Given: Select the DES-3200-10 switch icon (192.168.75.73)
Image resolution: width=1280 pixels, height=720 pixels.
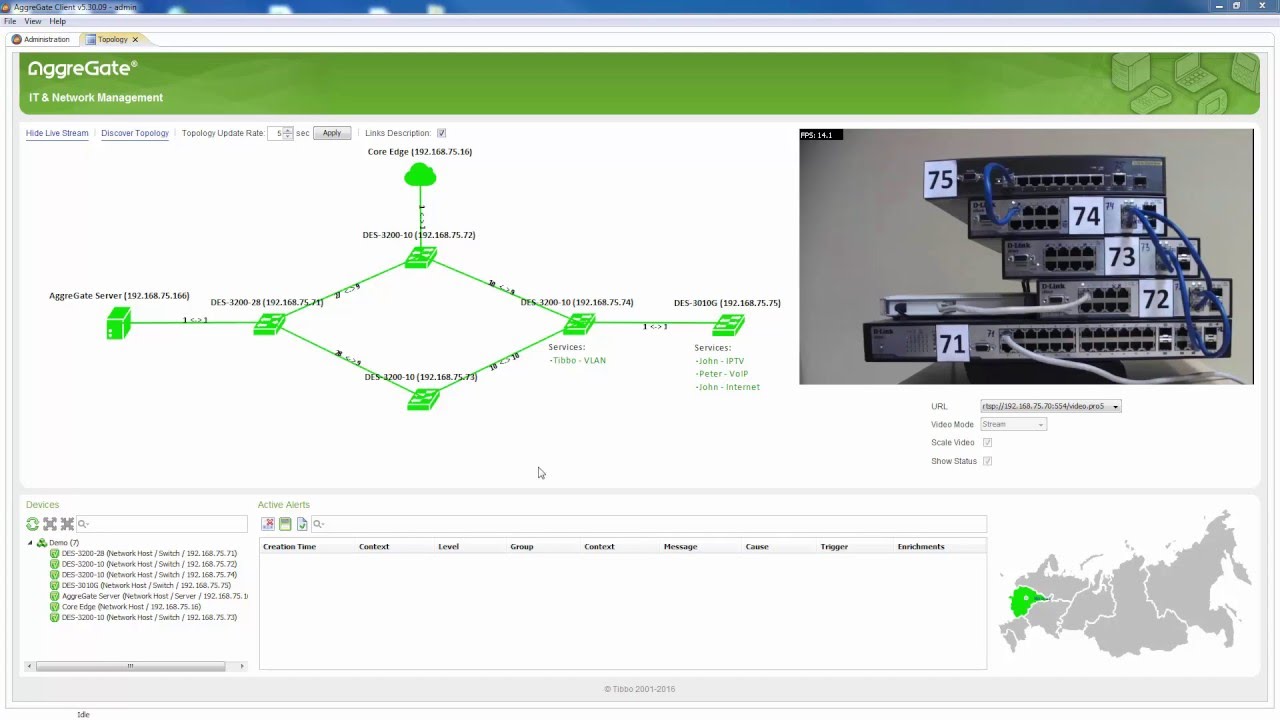Looking at the screenshot, I should coord(423,399).
